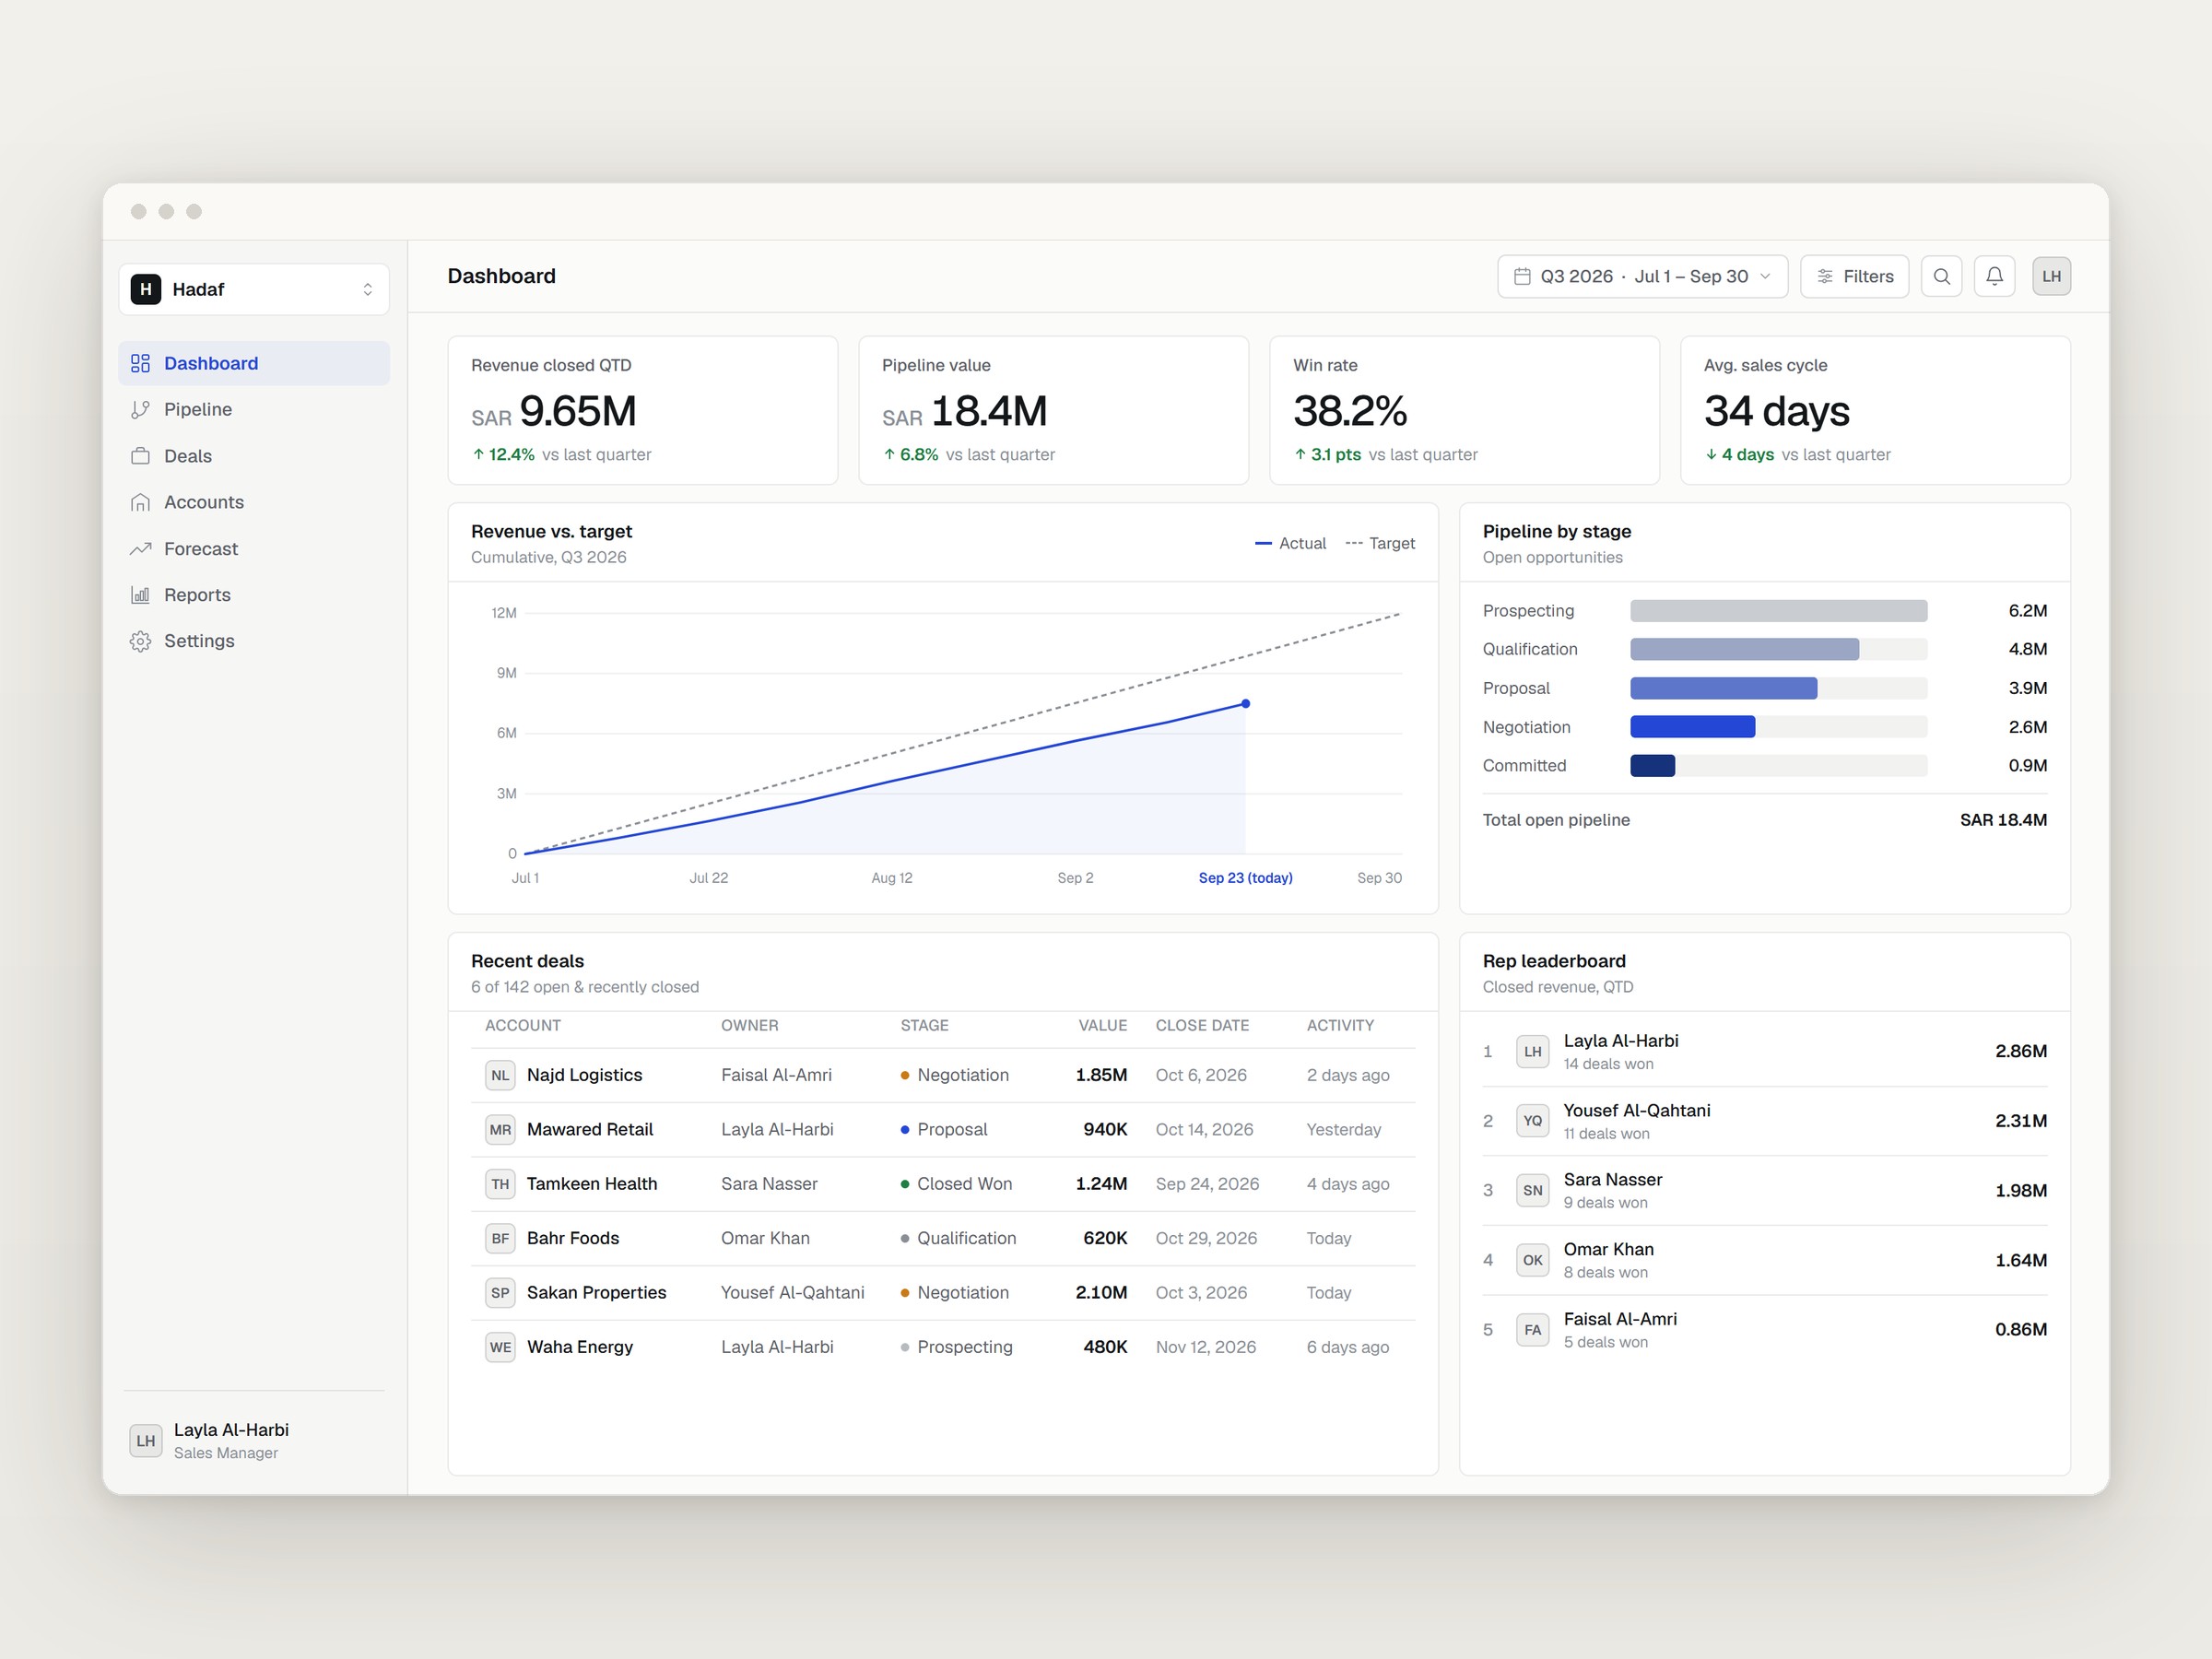Open the Forecast page
Viewport: 2212px width, 1659px height.
254,549
